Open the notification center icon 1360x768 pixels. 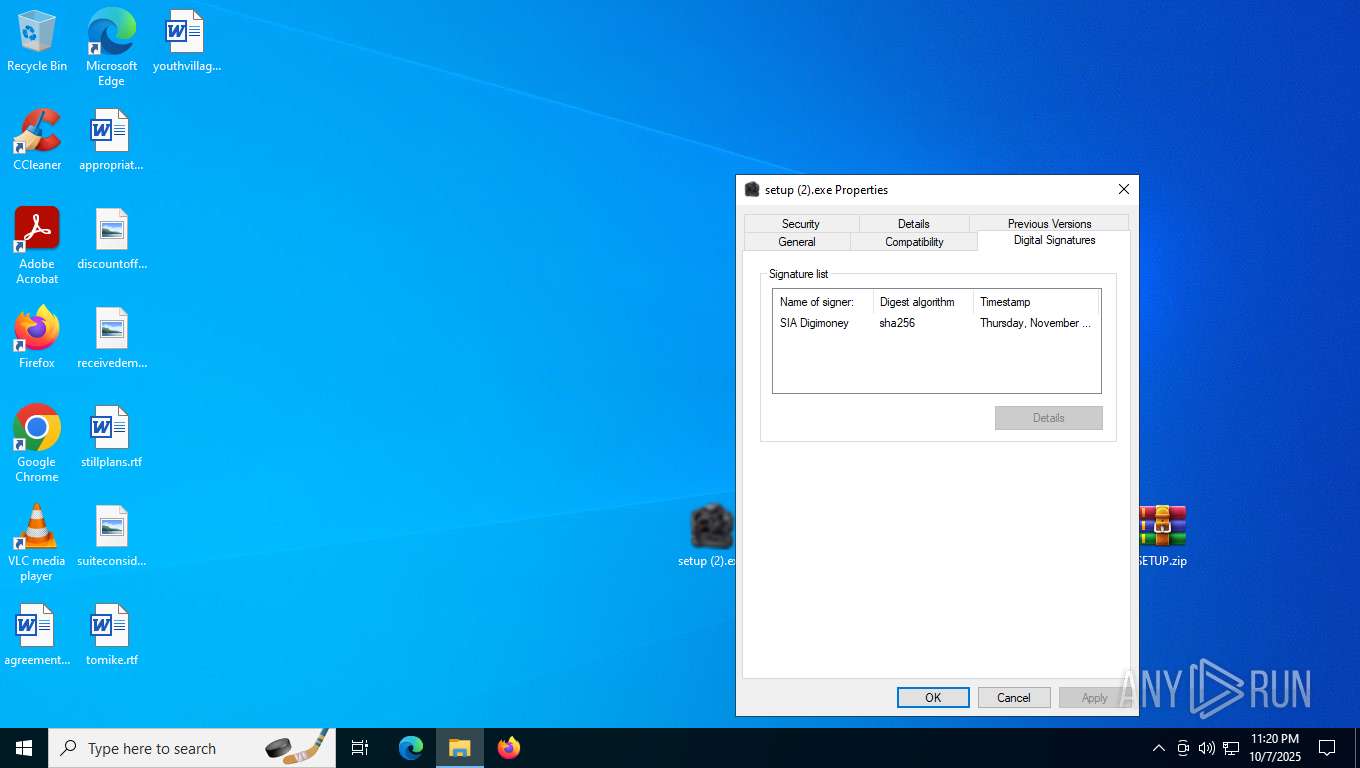click(1327, 748)
